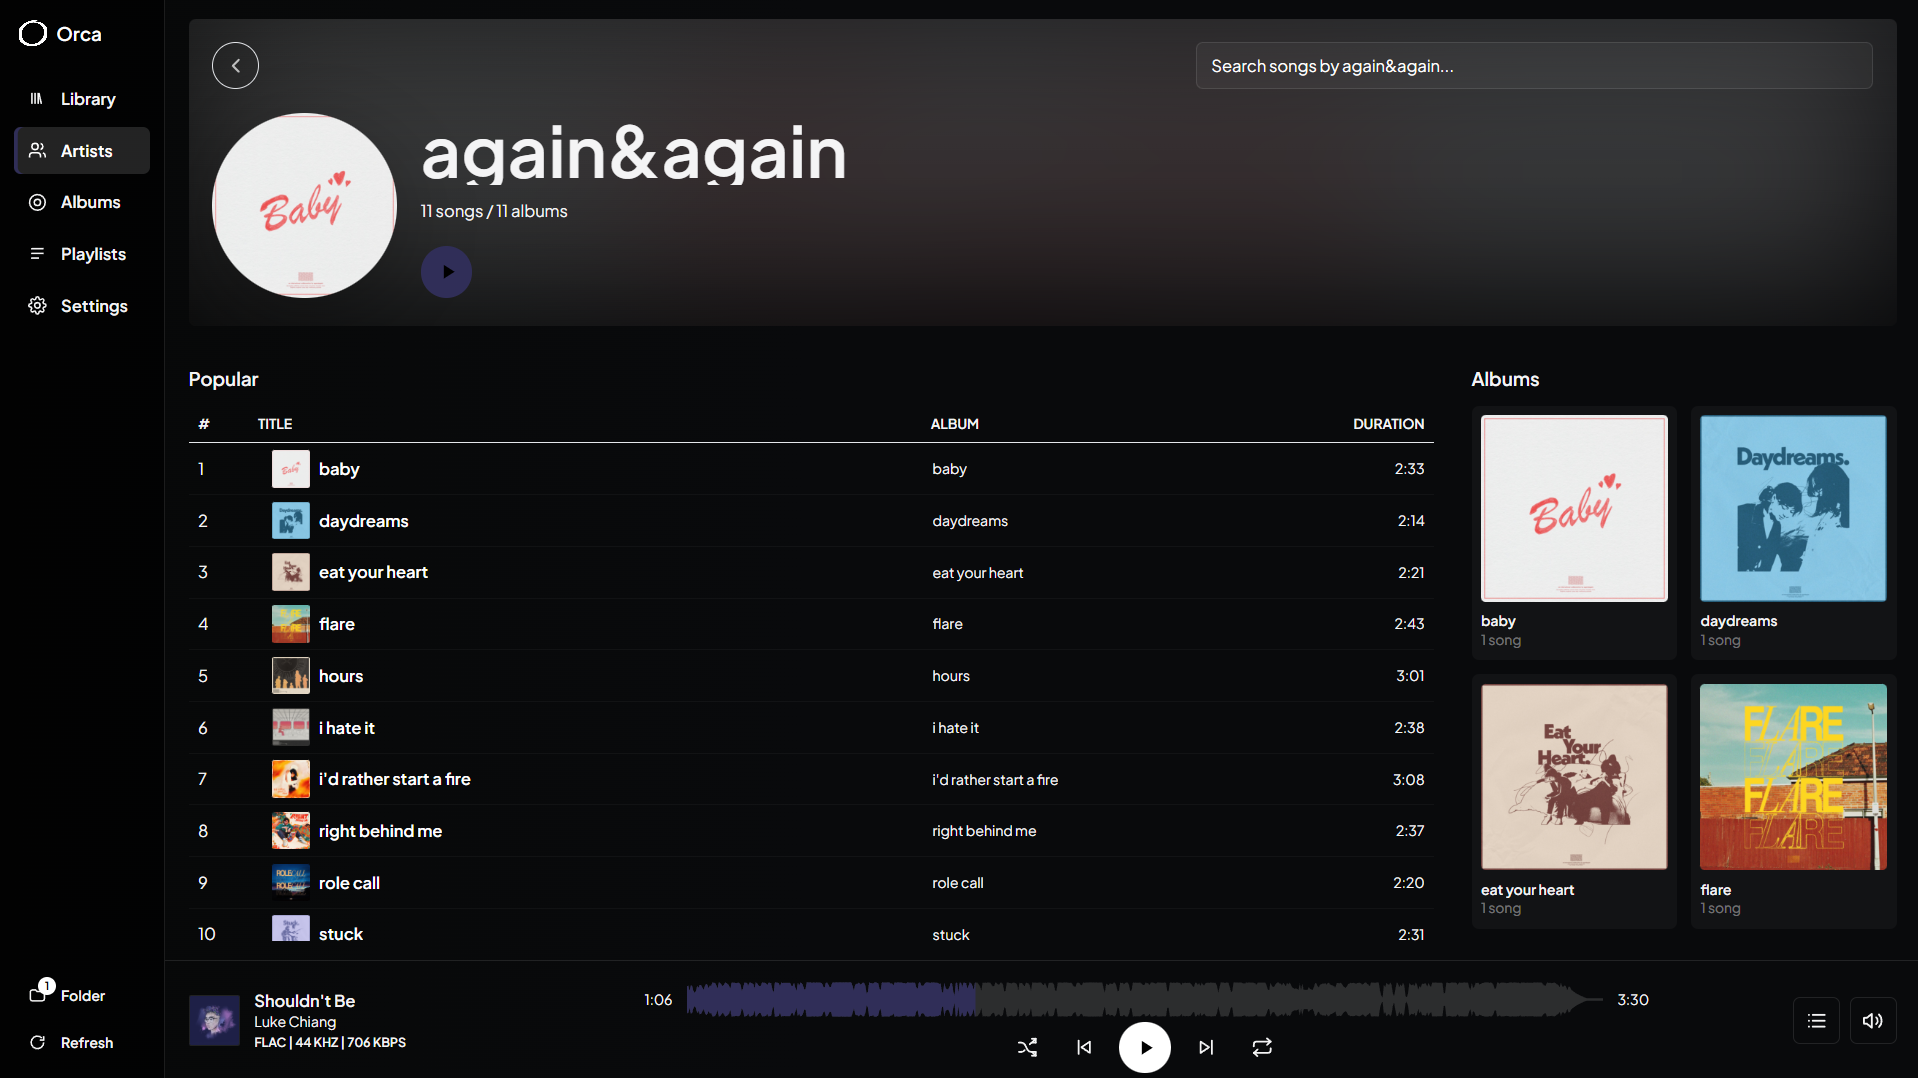Click the again&again artist avatar image

click(305, 205)
